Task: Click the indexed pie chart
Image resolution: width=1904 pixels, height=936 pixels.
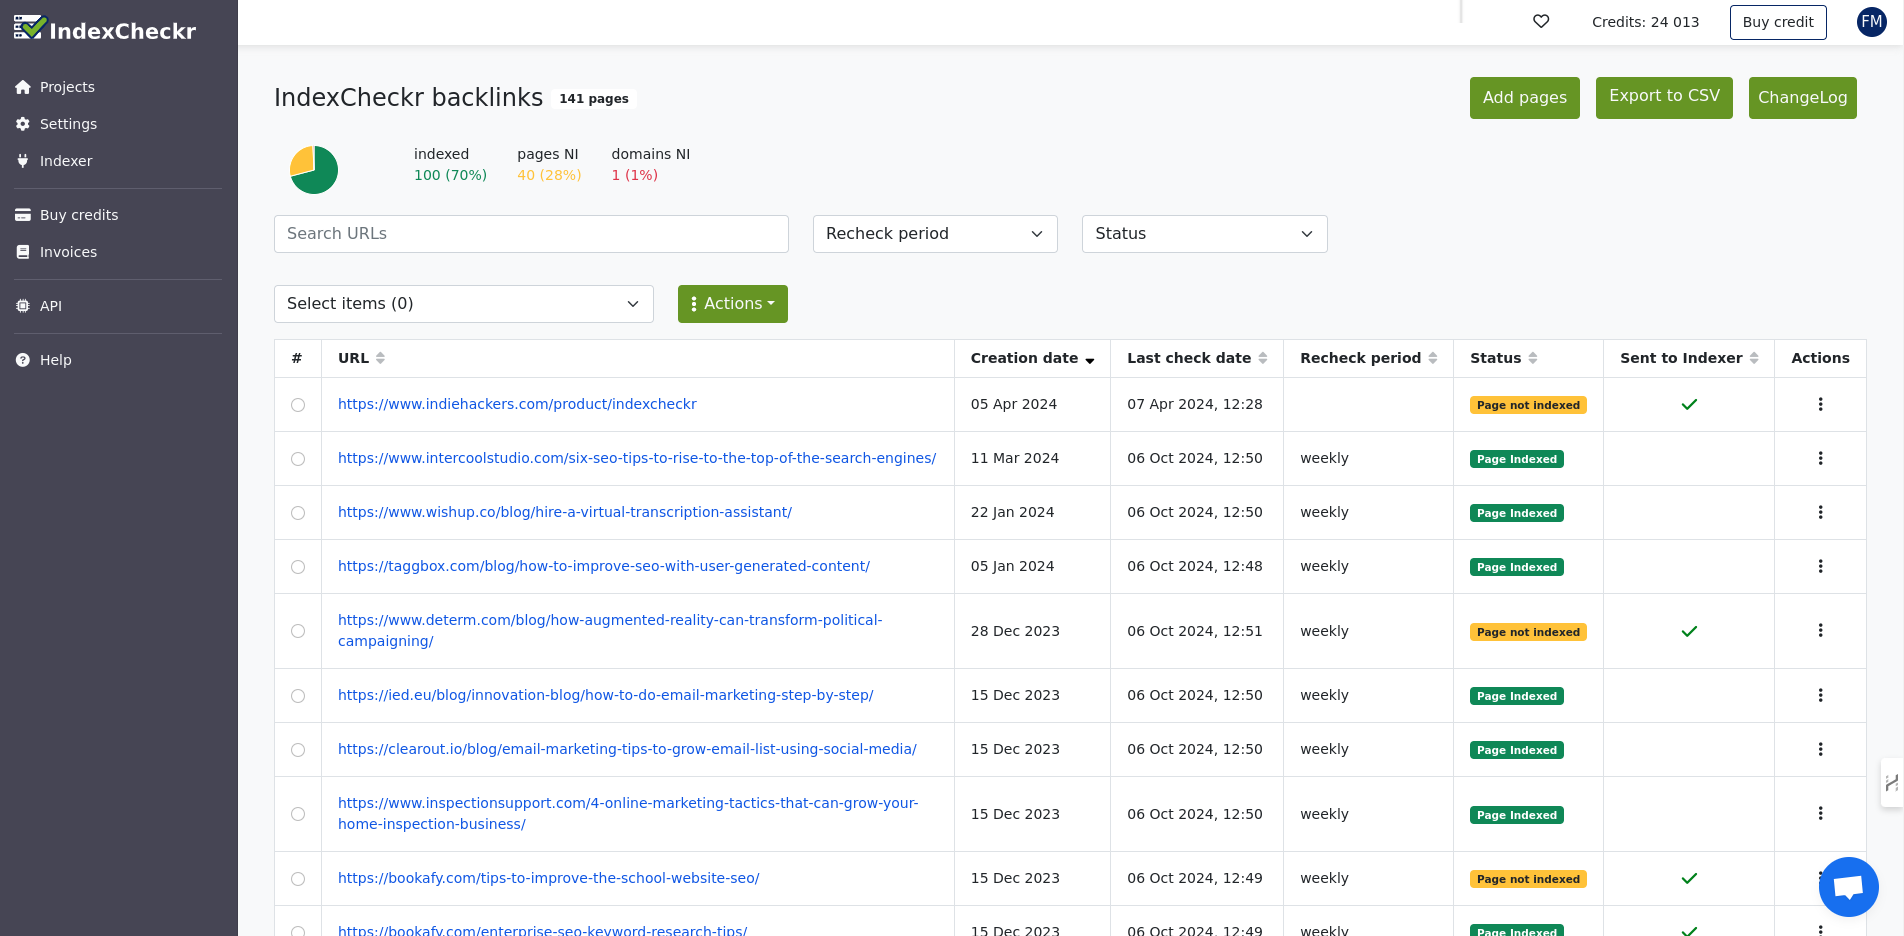Action: [314, 170]
